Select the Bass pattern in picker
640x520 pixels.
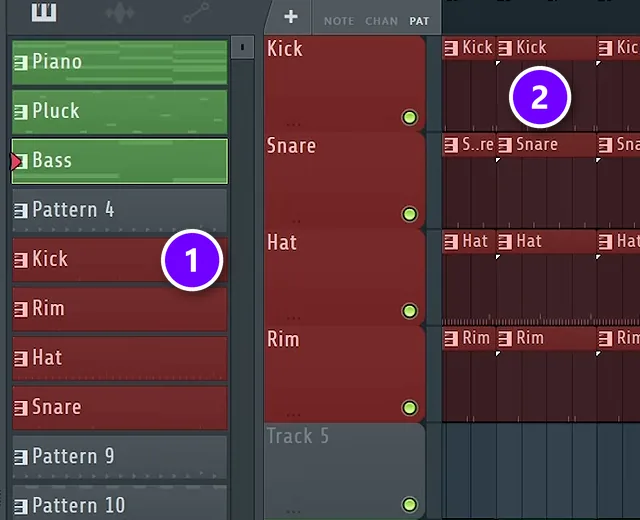pos(120,161)
